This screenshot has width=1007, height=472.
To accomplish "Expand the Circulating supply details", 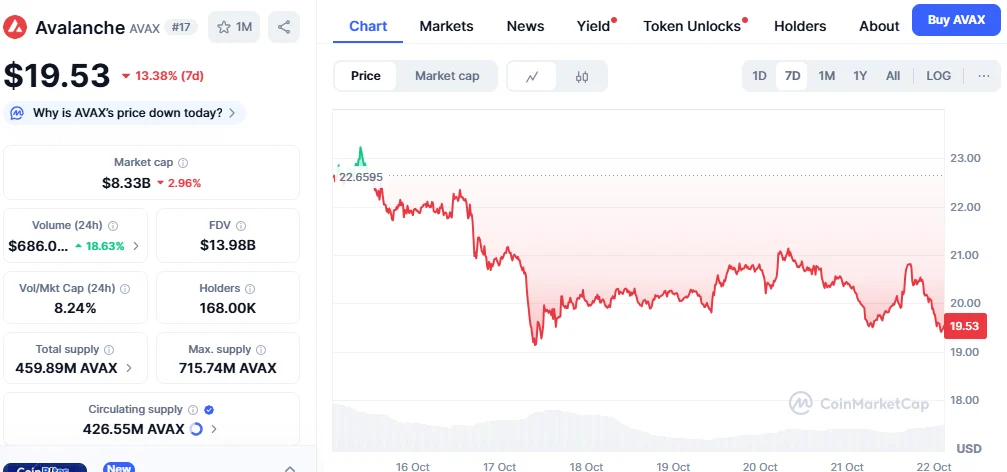I will tap(214, 429).
